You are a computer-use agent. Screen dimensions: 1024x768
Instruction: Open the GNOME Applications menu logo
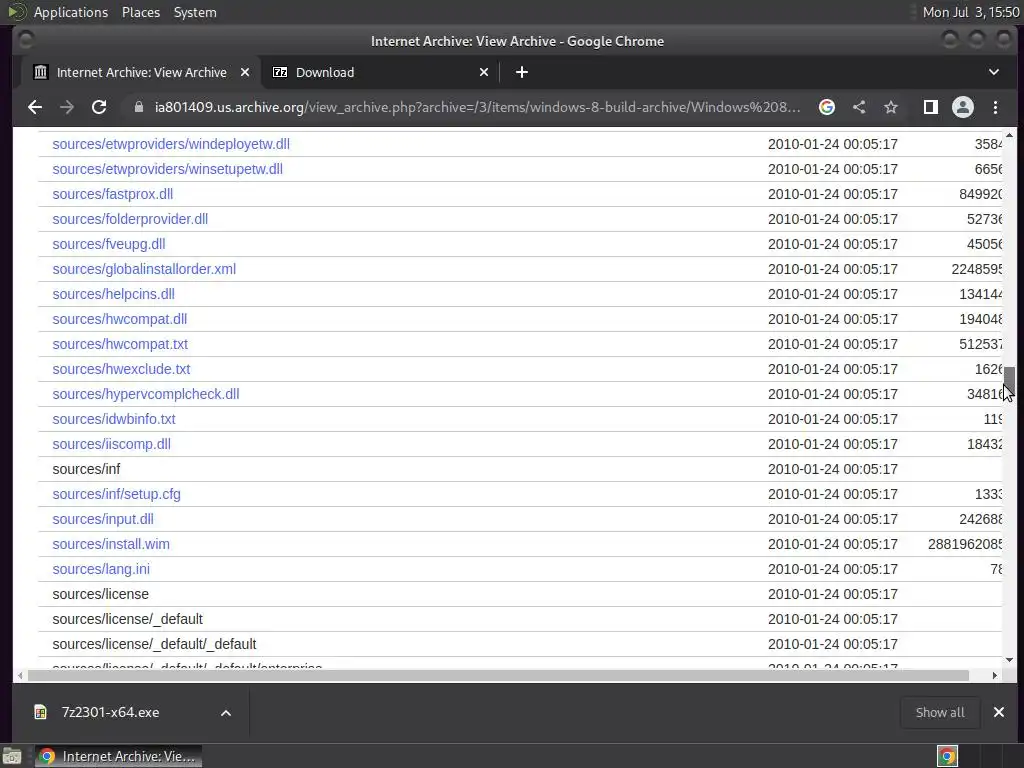(16, 12)
